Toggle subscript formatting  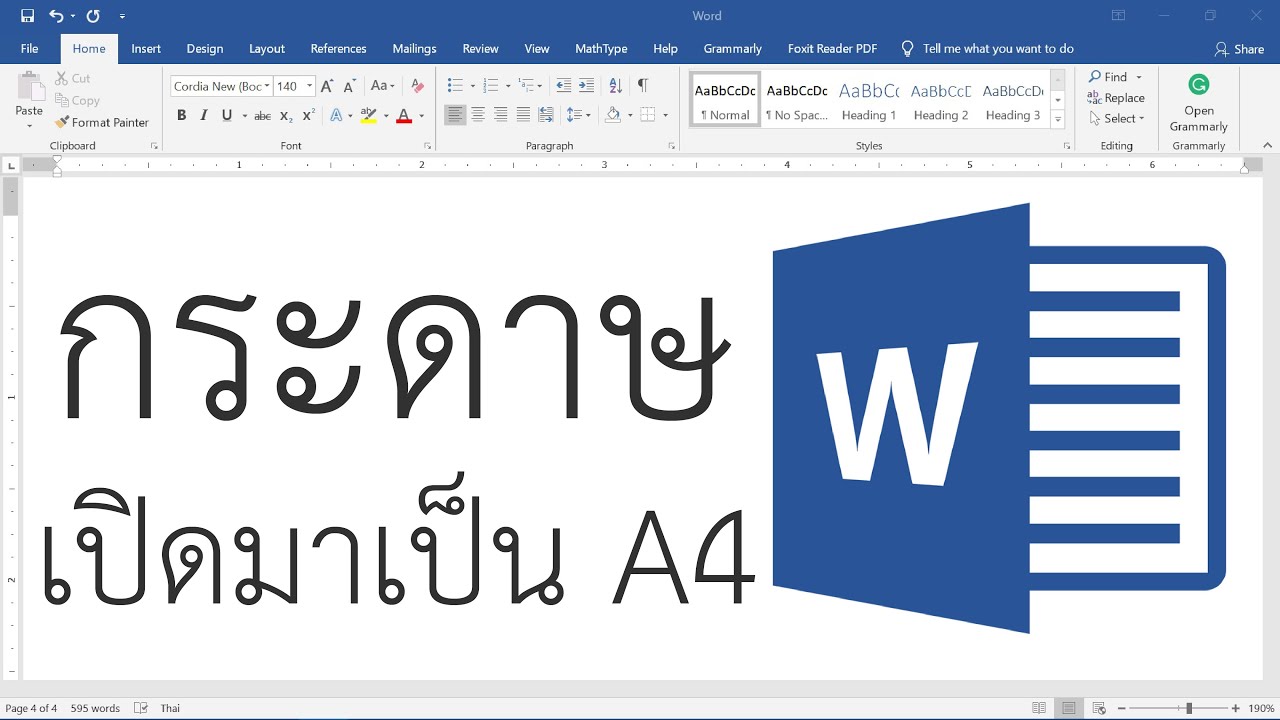click(x=286, y=116)
